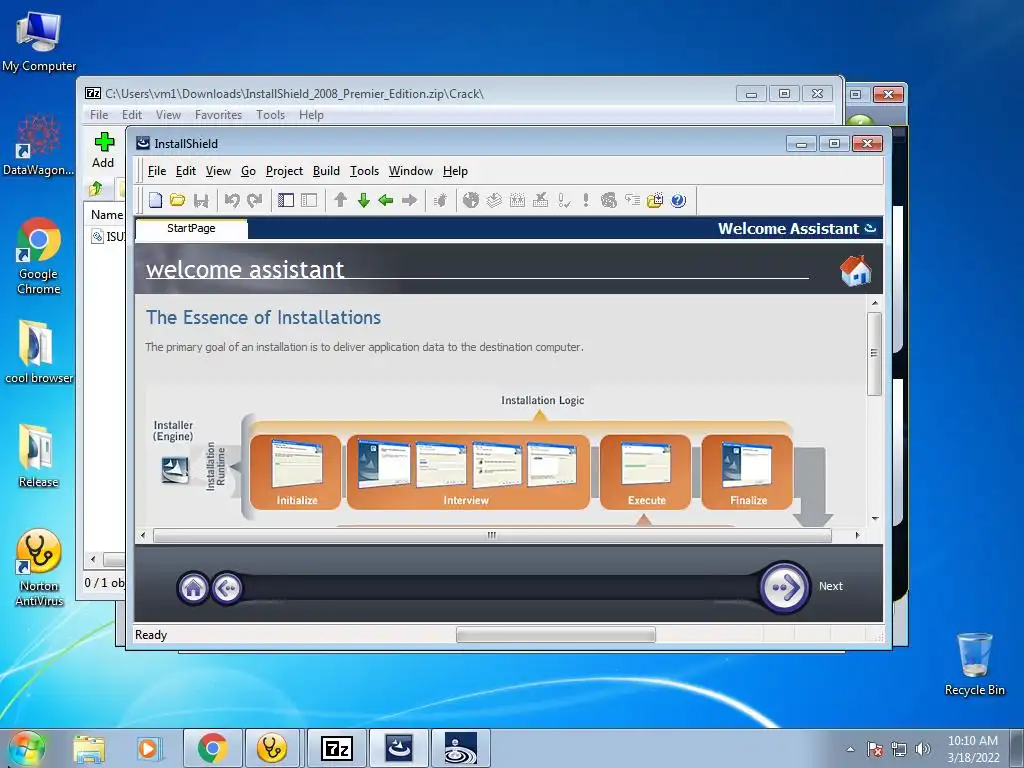Open the Edit menu in InstallShield
This screenshot has width=1024, height=768.
[185, 171]
